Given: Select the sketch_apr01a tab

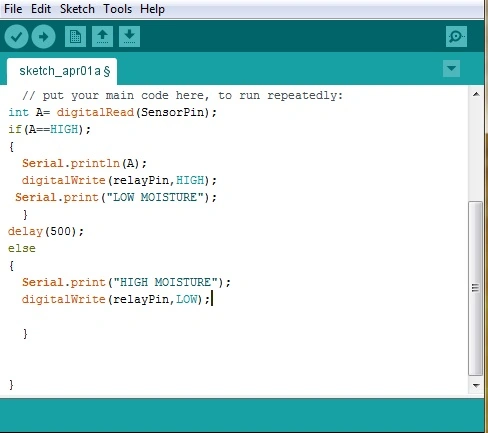Looking at the screenshot, I should tap(62, 71).
